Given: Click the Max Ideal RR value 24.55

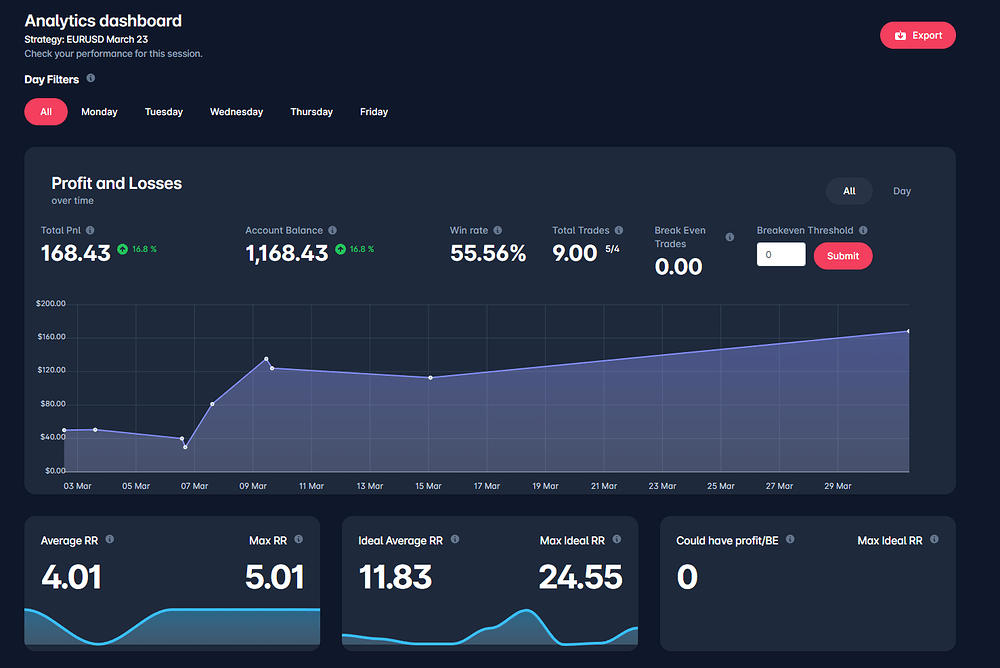Looking at the screenshot, I should 580,577.
